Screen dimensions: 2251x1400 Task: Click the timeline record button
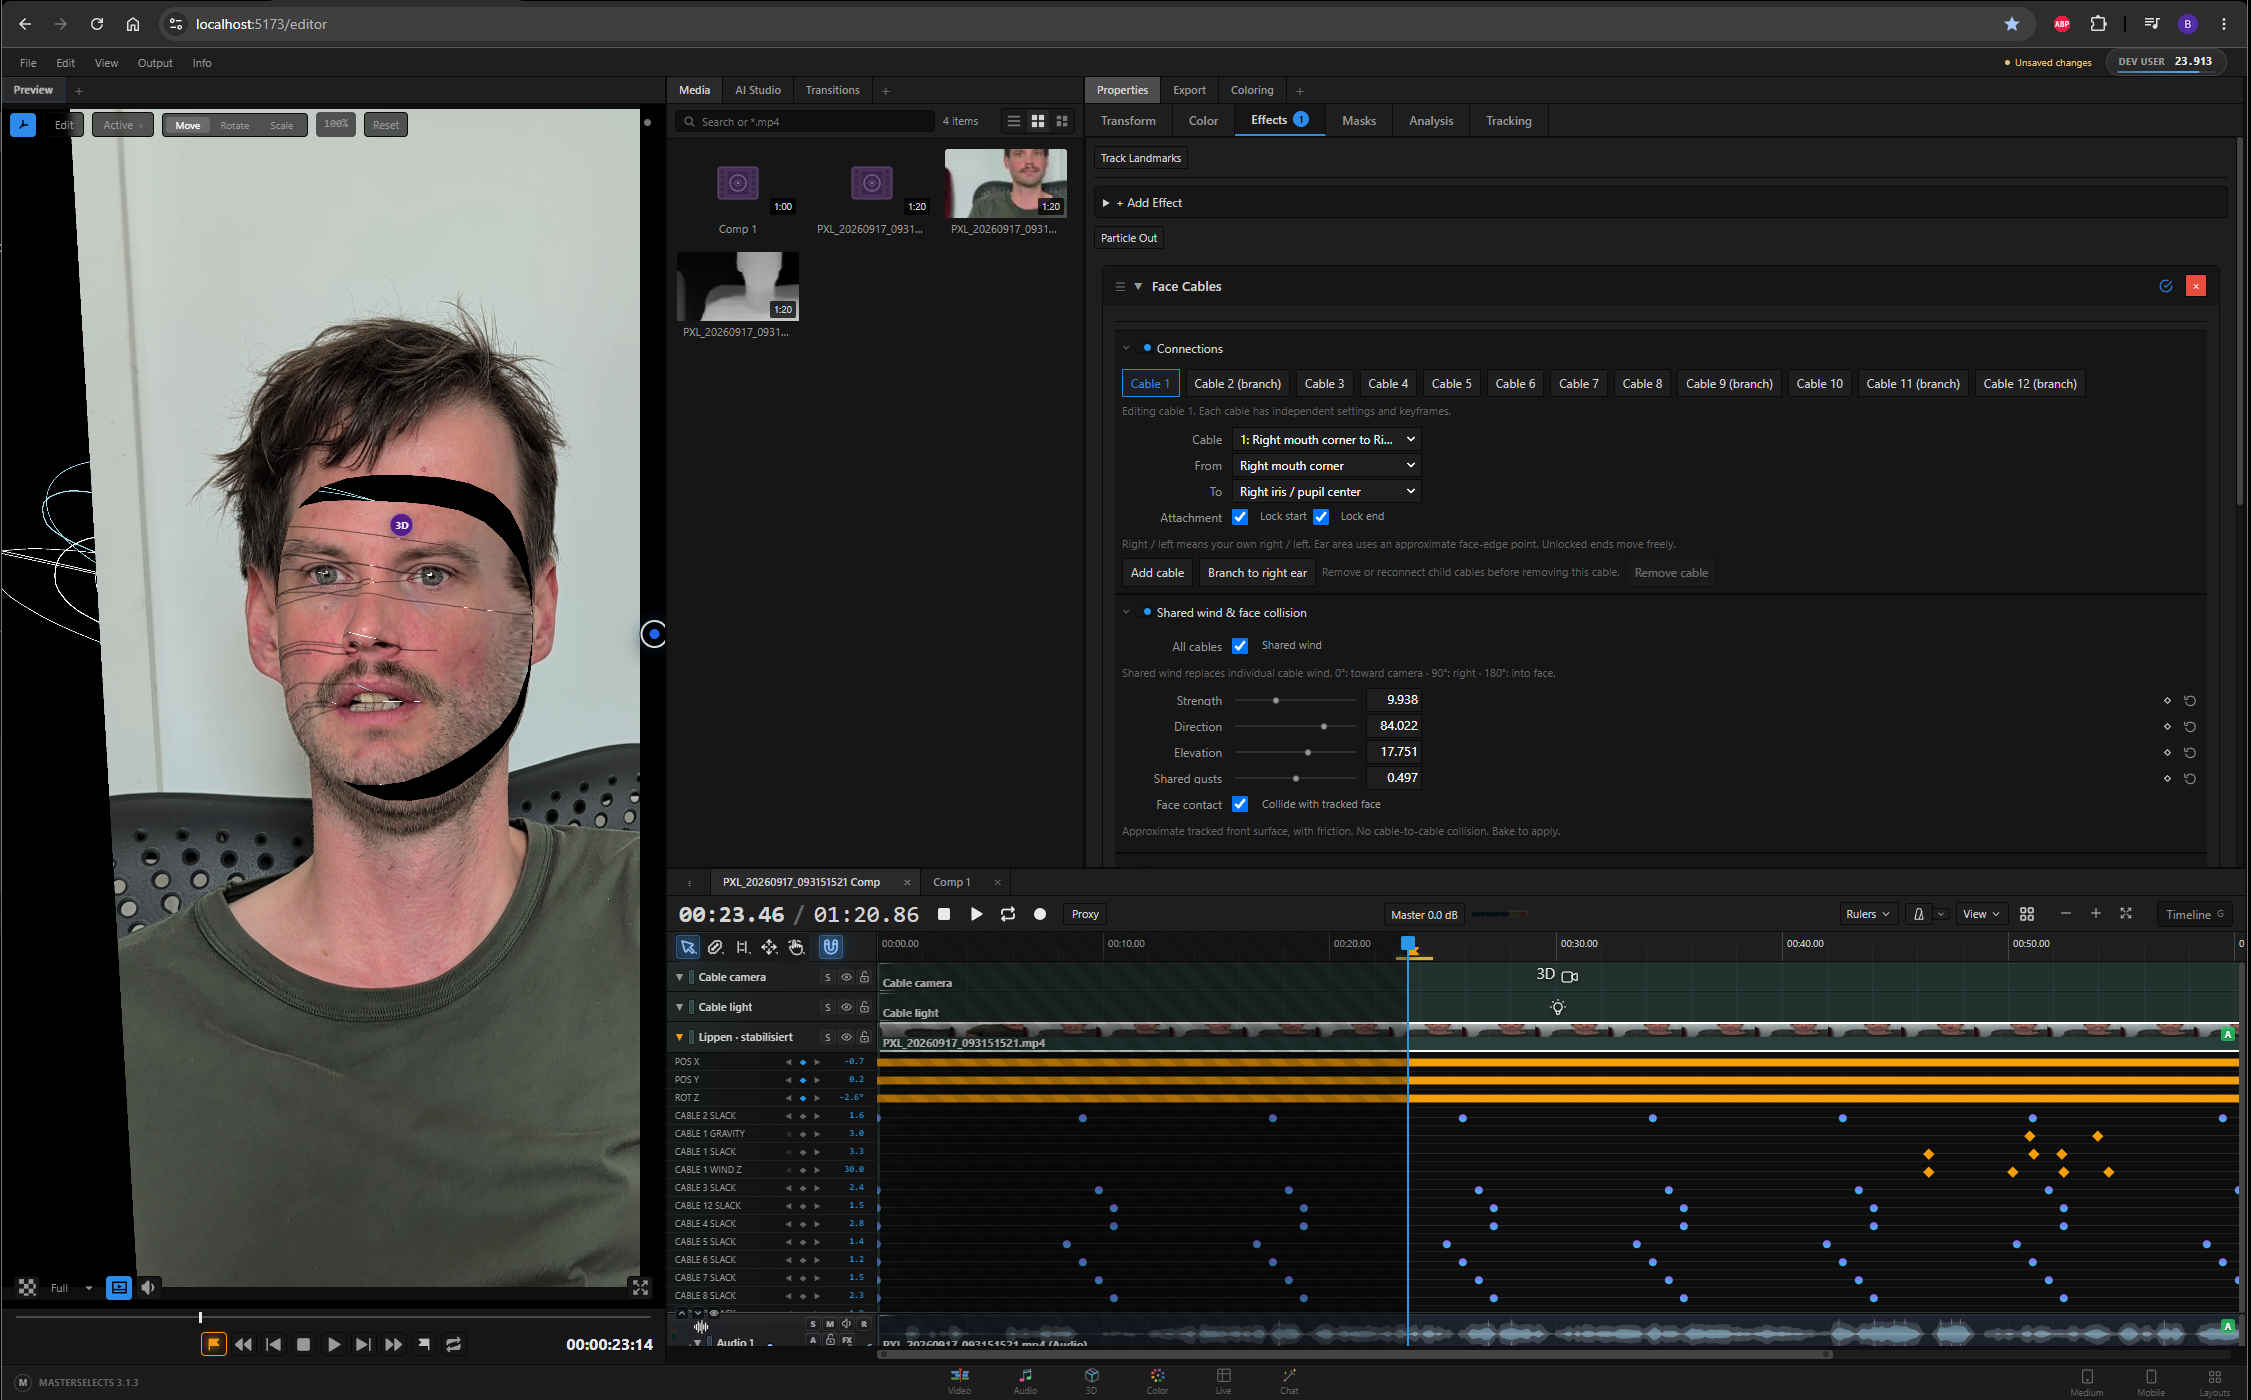coord(1040,914)
